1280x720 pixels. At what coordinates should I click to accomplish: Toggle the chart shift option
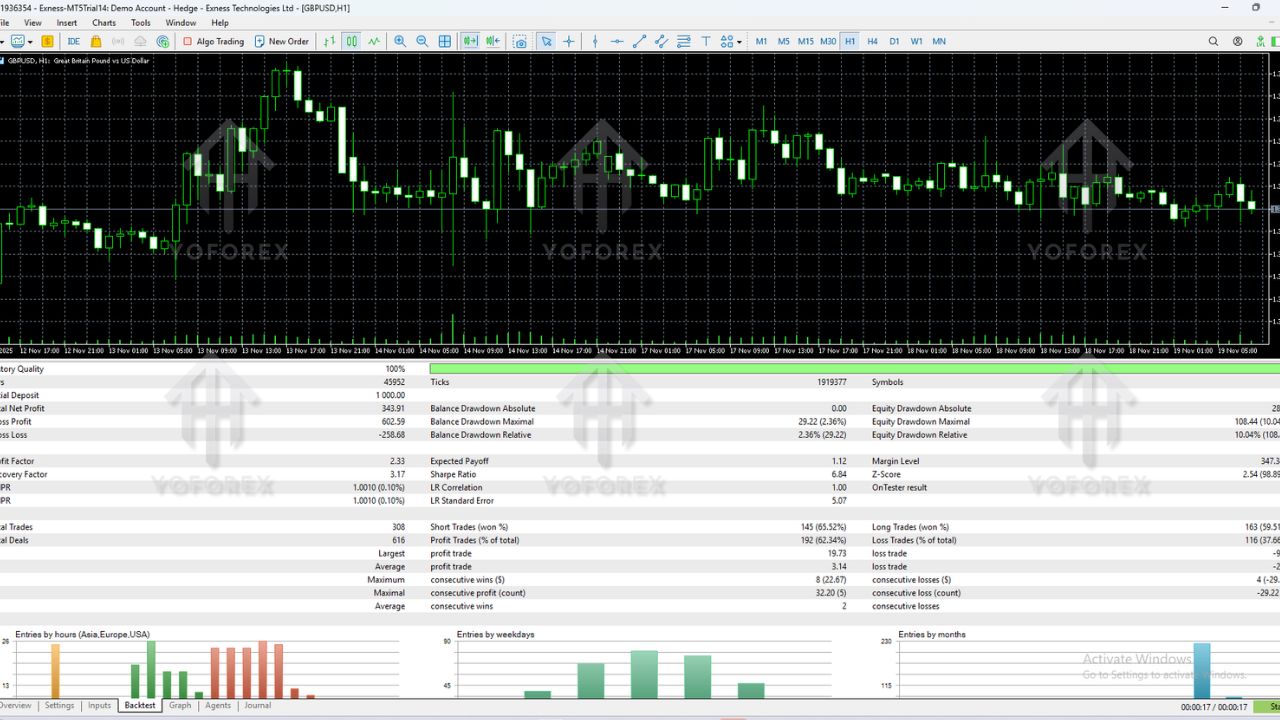(x=492, y=41)
